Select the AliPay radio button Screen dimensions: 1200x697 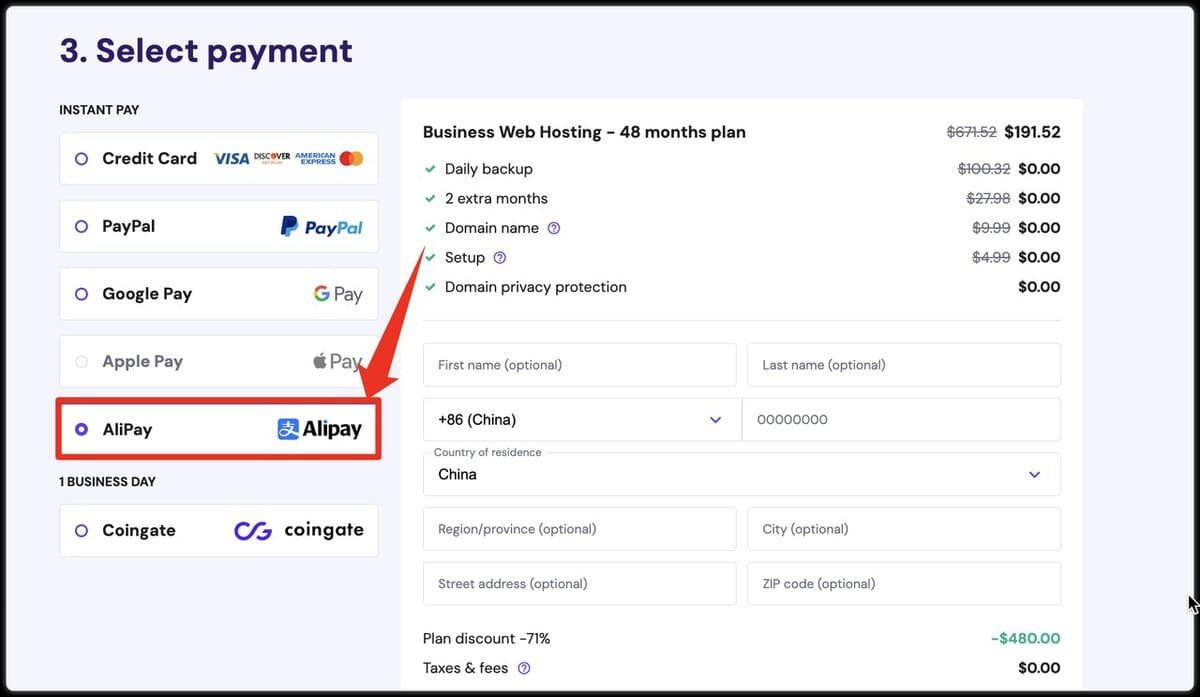82,430
